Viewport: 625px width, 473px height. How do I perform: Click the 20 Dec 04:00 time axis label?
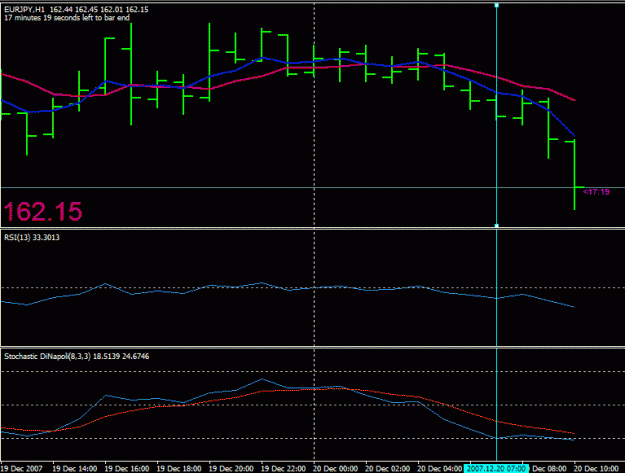pyautogui.click(x=440, y=469)
